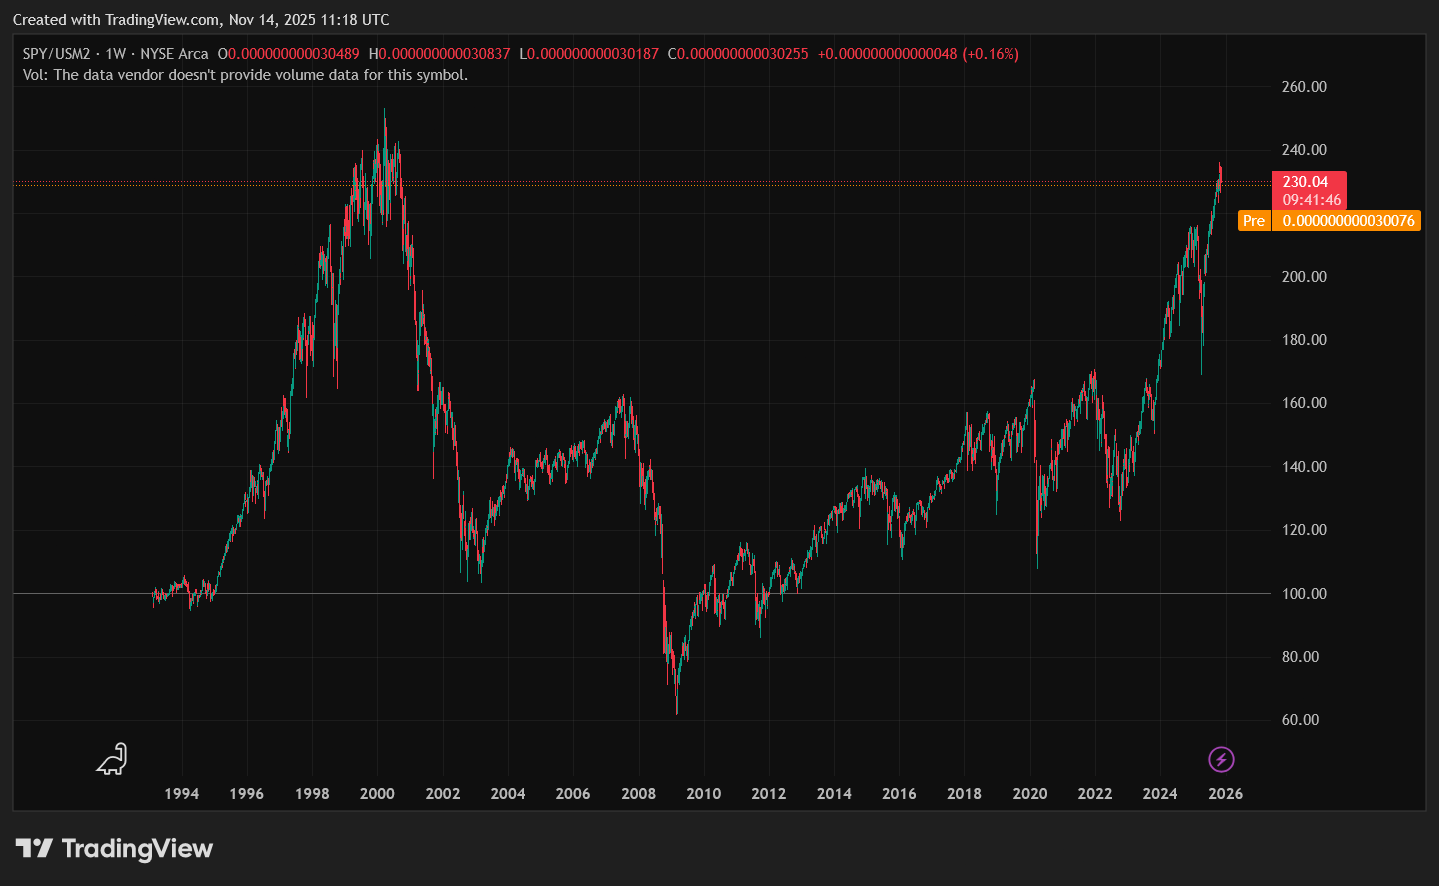Image resolution: width=1439 pixels, height=886 pixels.
Task: Click the 140.00 price axis label
Action: pos(1304,467)
